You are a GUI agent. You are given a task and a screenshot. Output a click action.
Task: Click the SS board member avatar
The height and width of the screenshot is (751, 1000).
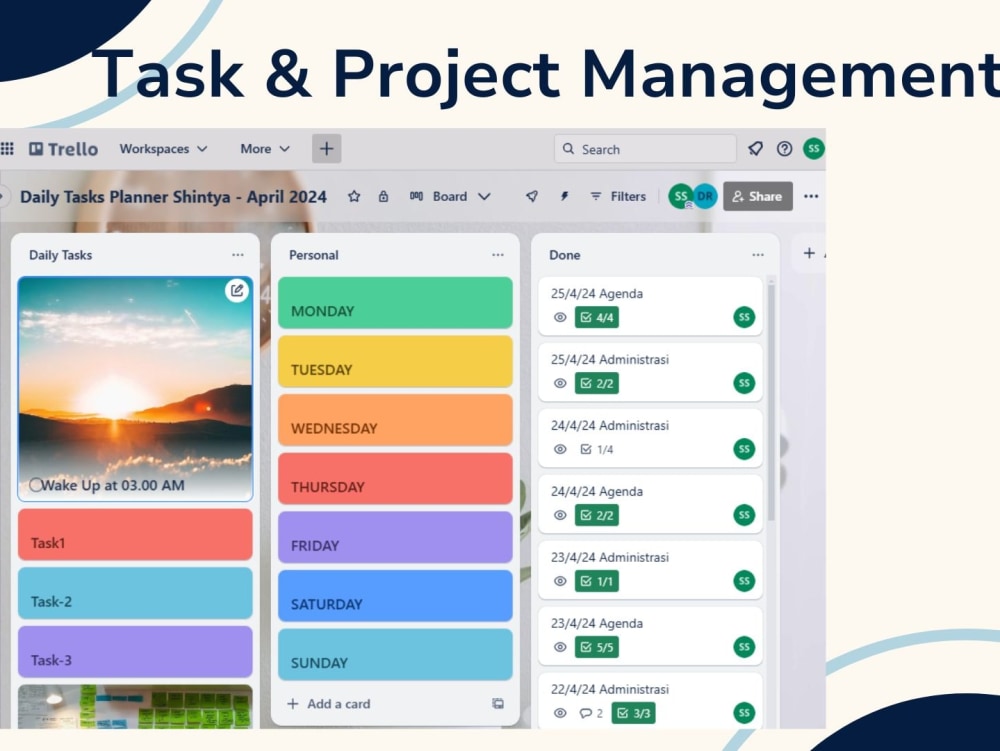click(680, 196)
